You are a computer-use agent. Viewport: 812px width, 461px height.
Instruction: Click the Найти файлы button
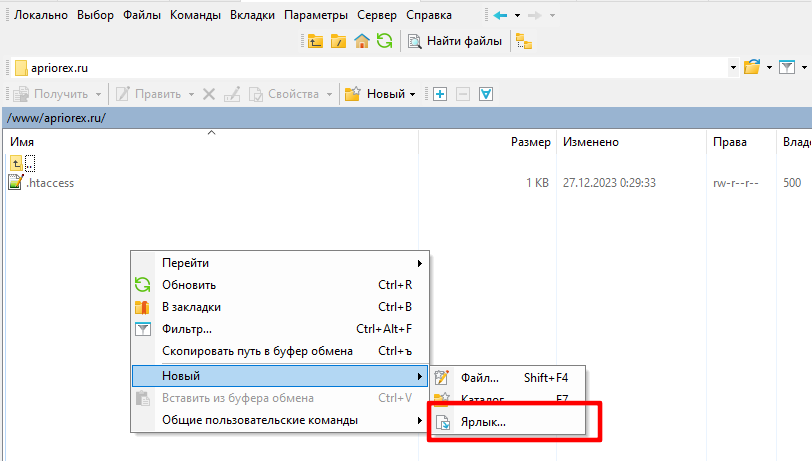pyautogui.click(x=457, y=41)
